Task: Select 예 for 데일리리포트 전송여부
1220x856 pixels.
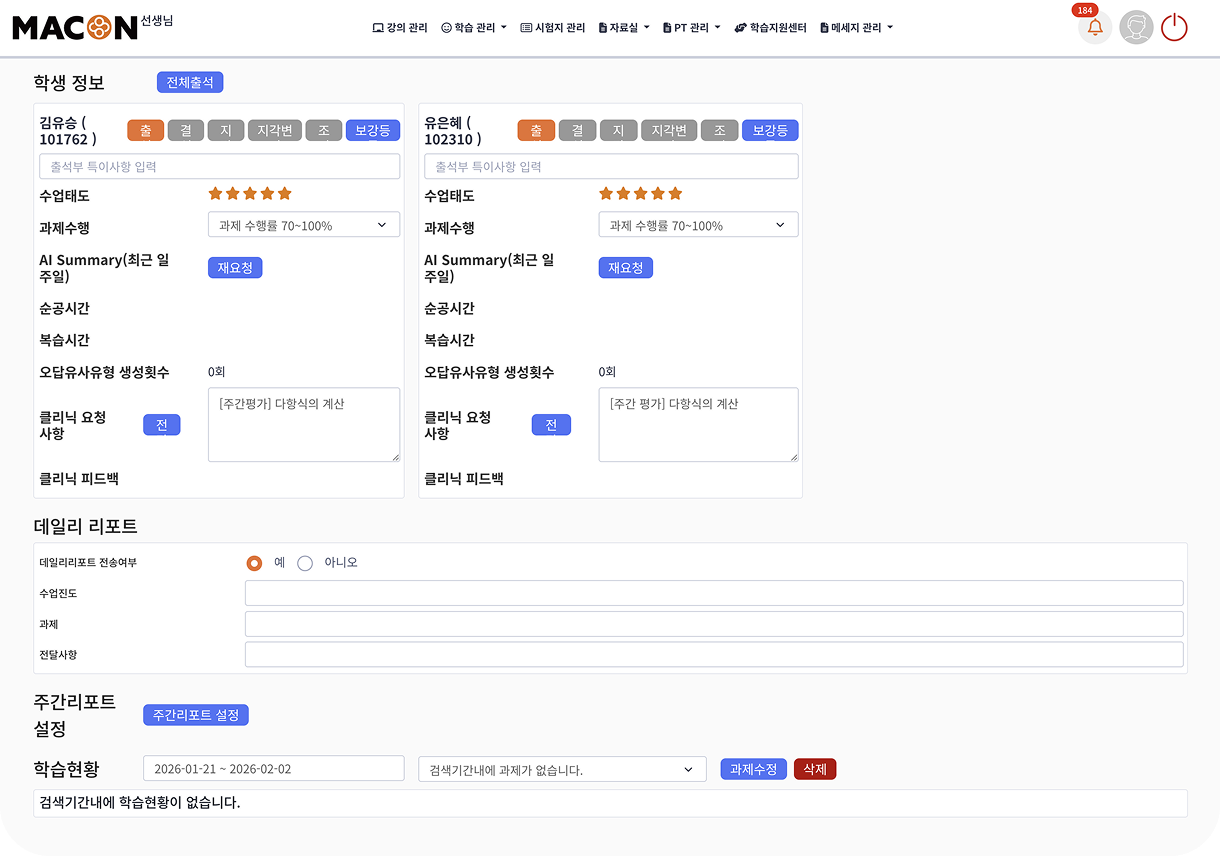Action: tap(255, 563)
